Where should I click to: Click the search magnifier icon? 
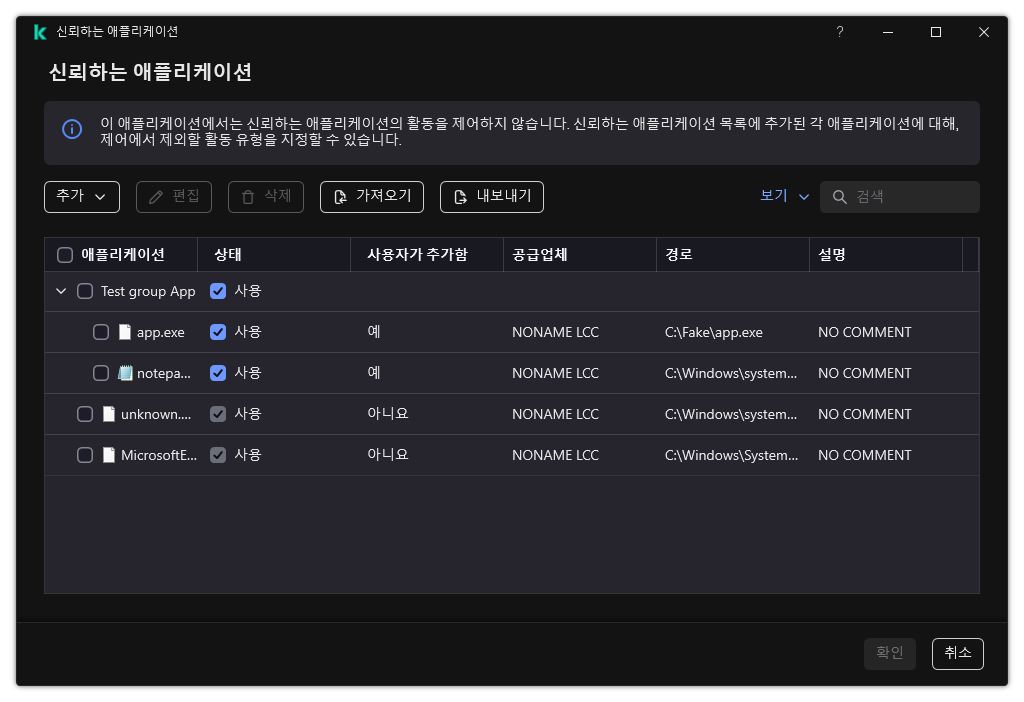pos(839,197)
